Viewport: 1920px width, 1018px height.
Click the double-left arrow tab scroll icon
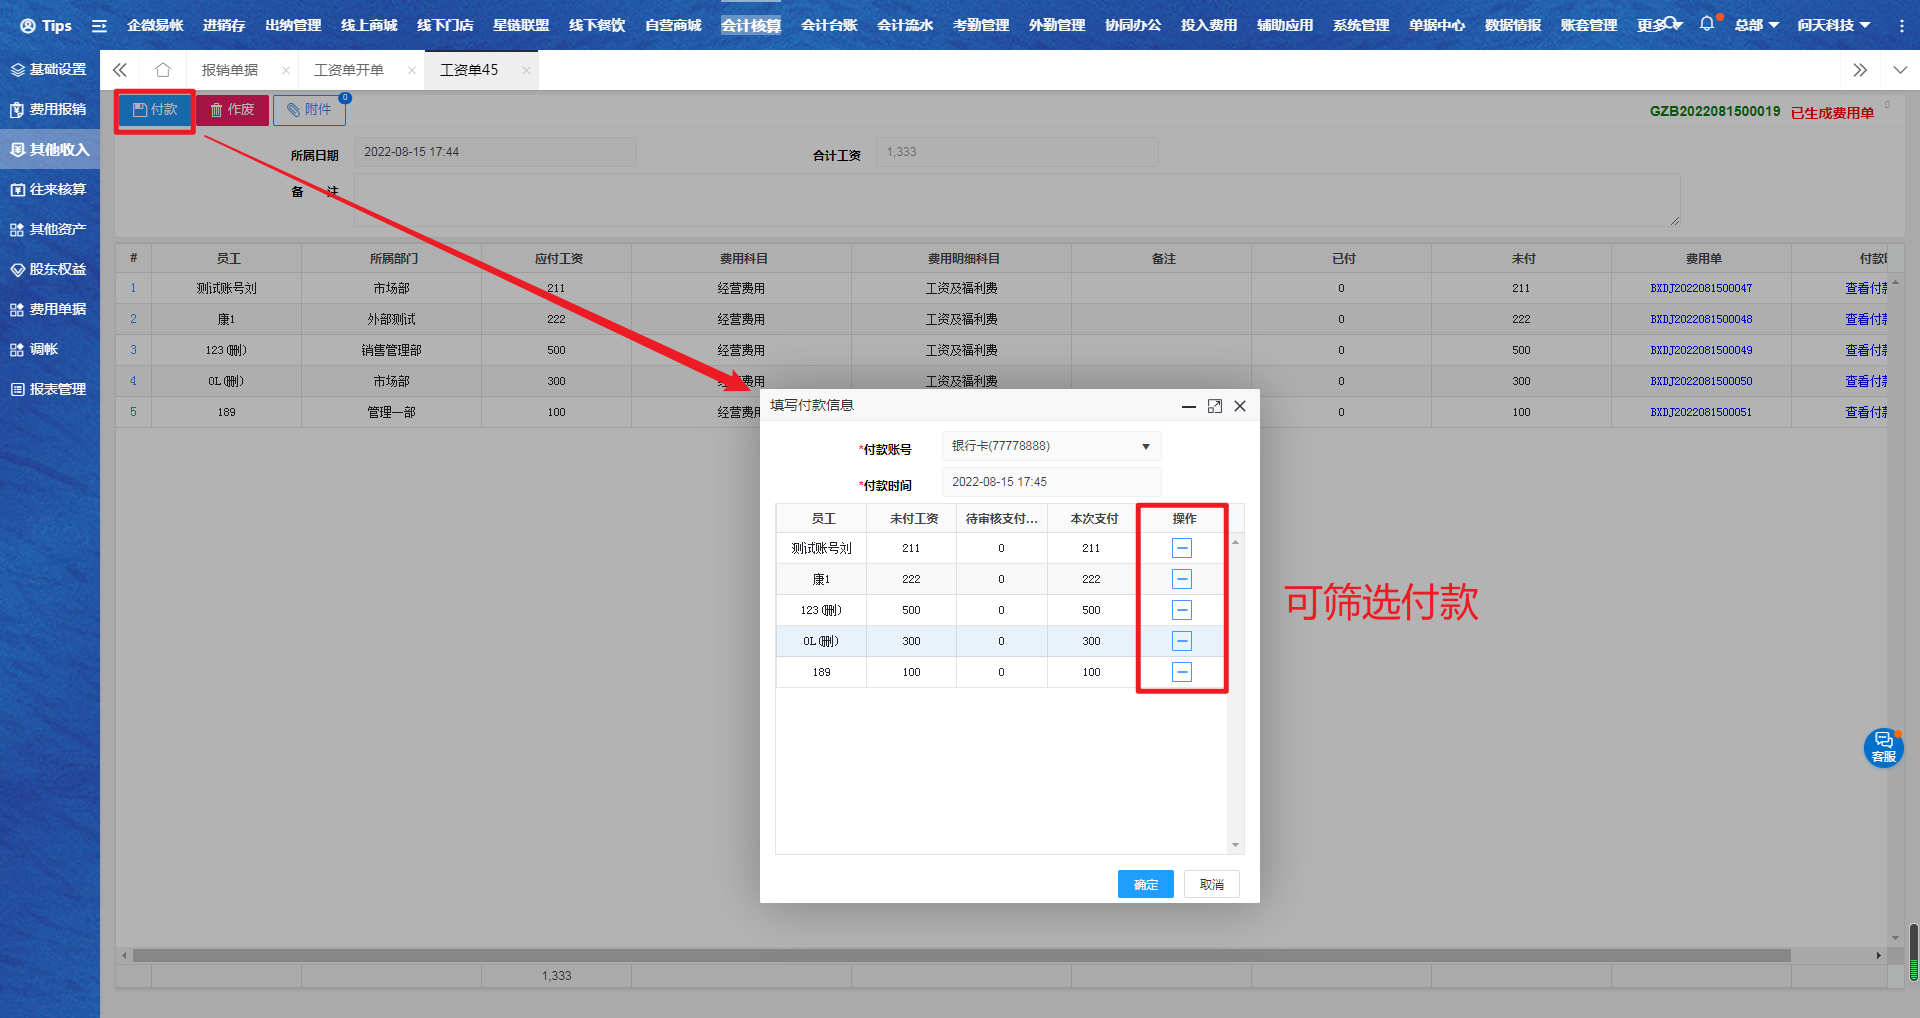click(x=120, y=70)
